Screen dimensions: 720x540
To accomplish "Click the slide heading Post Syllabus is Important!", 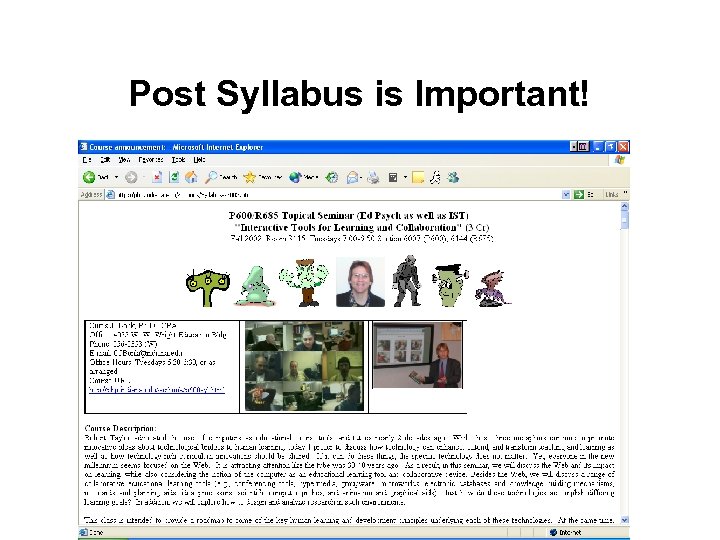I will pyautogui.click(x=359, y=94).
